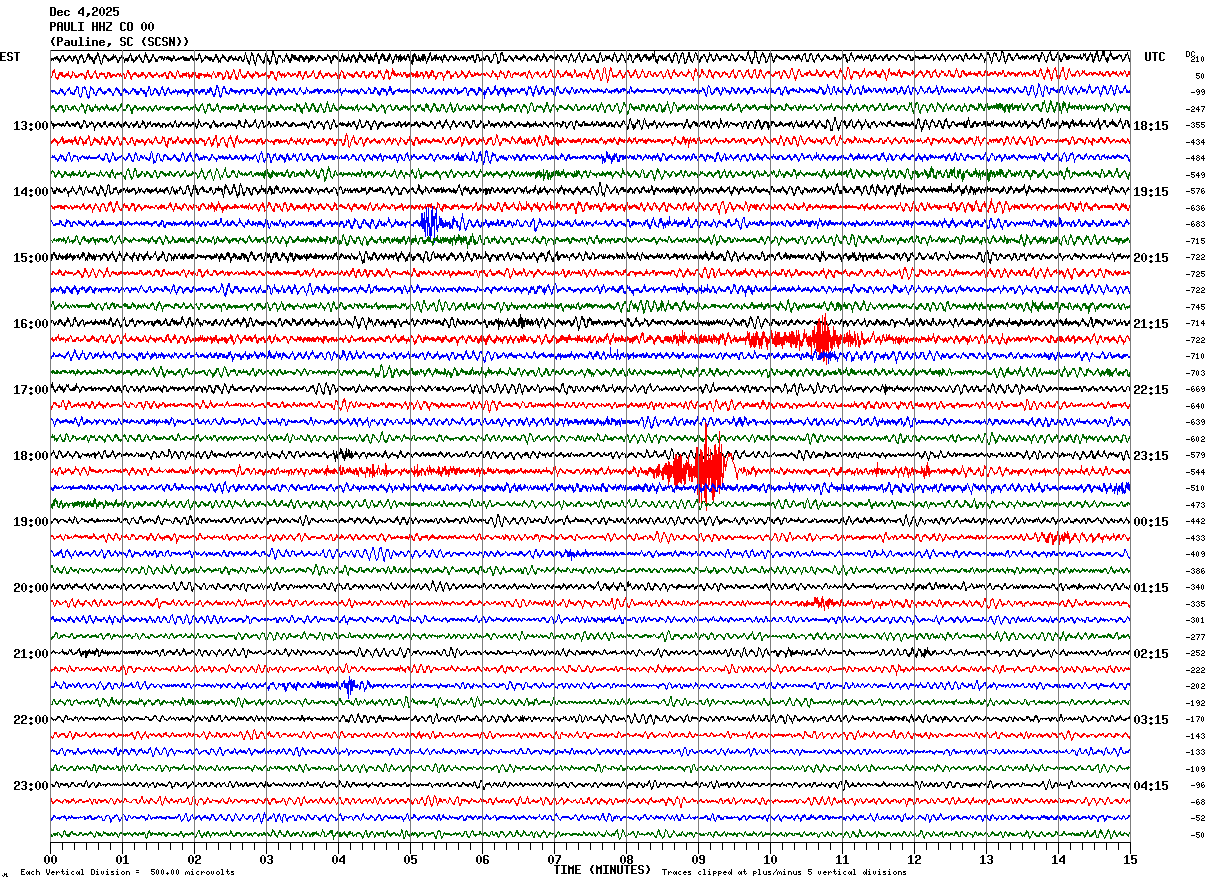
Task: Click the DC offset value -579
Action: click(1196, 456)
